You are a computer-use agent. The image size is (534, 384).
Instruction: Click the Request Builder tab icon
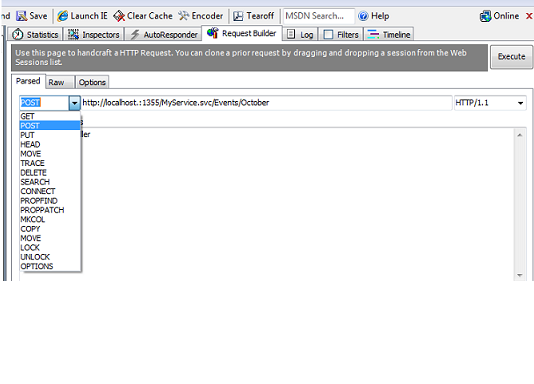pyautogui.click(x=213, y=33)
